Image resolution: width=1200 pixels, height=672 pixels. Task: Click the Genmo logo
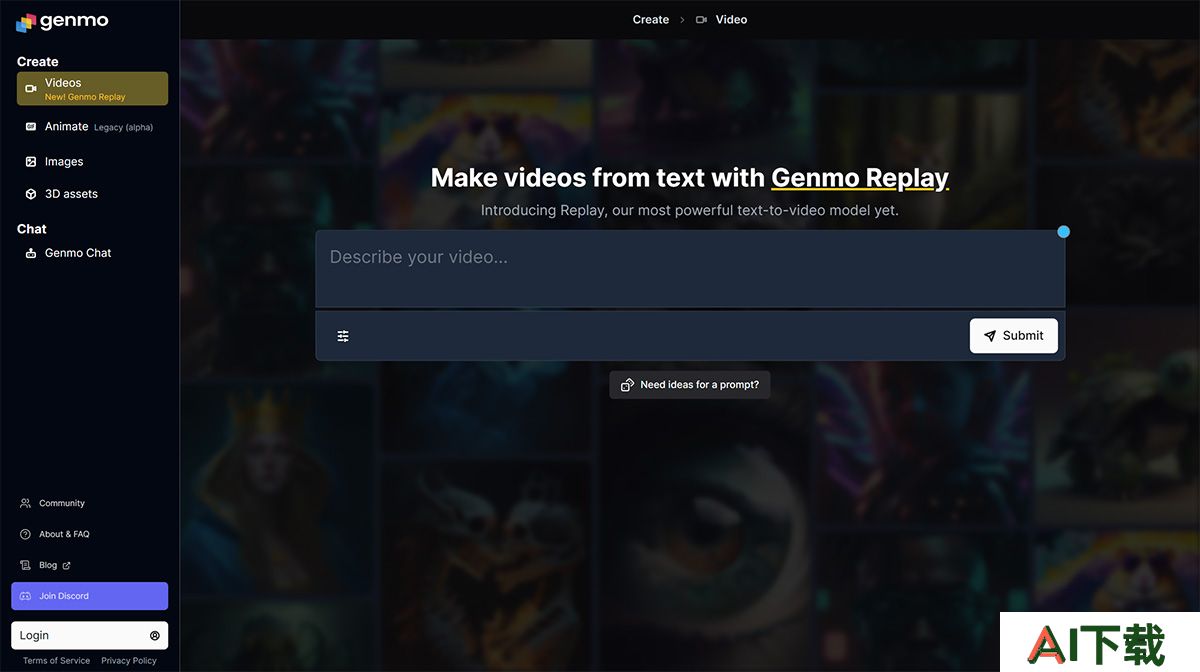coord(62,21)
